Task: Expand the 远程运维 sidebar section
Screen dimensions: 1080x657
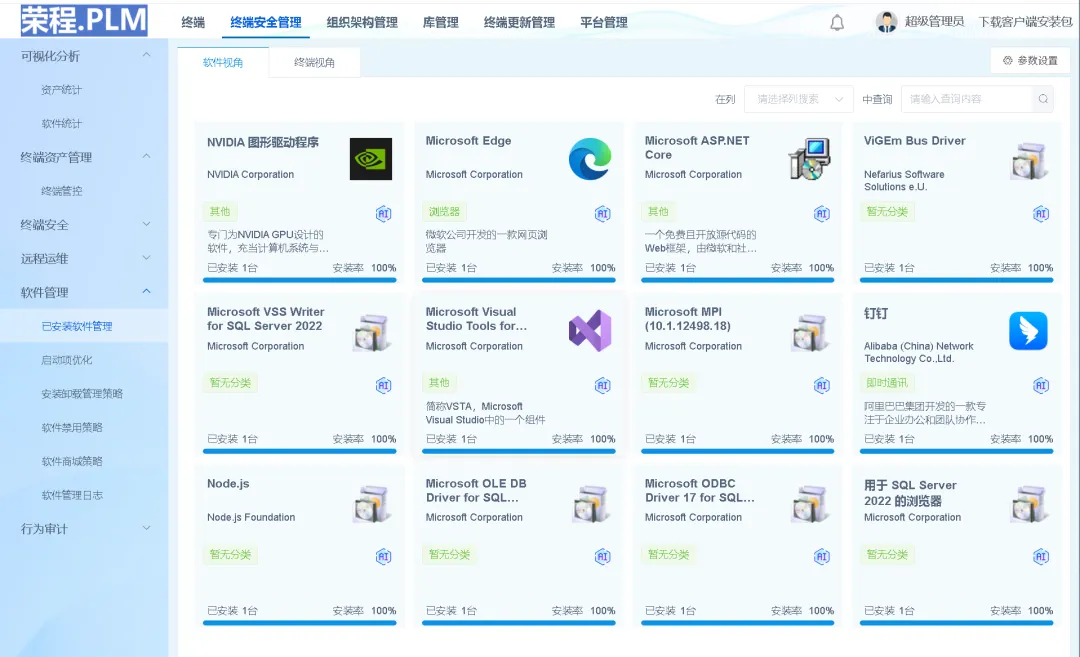Action: [146, 258]
